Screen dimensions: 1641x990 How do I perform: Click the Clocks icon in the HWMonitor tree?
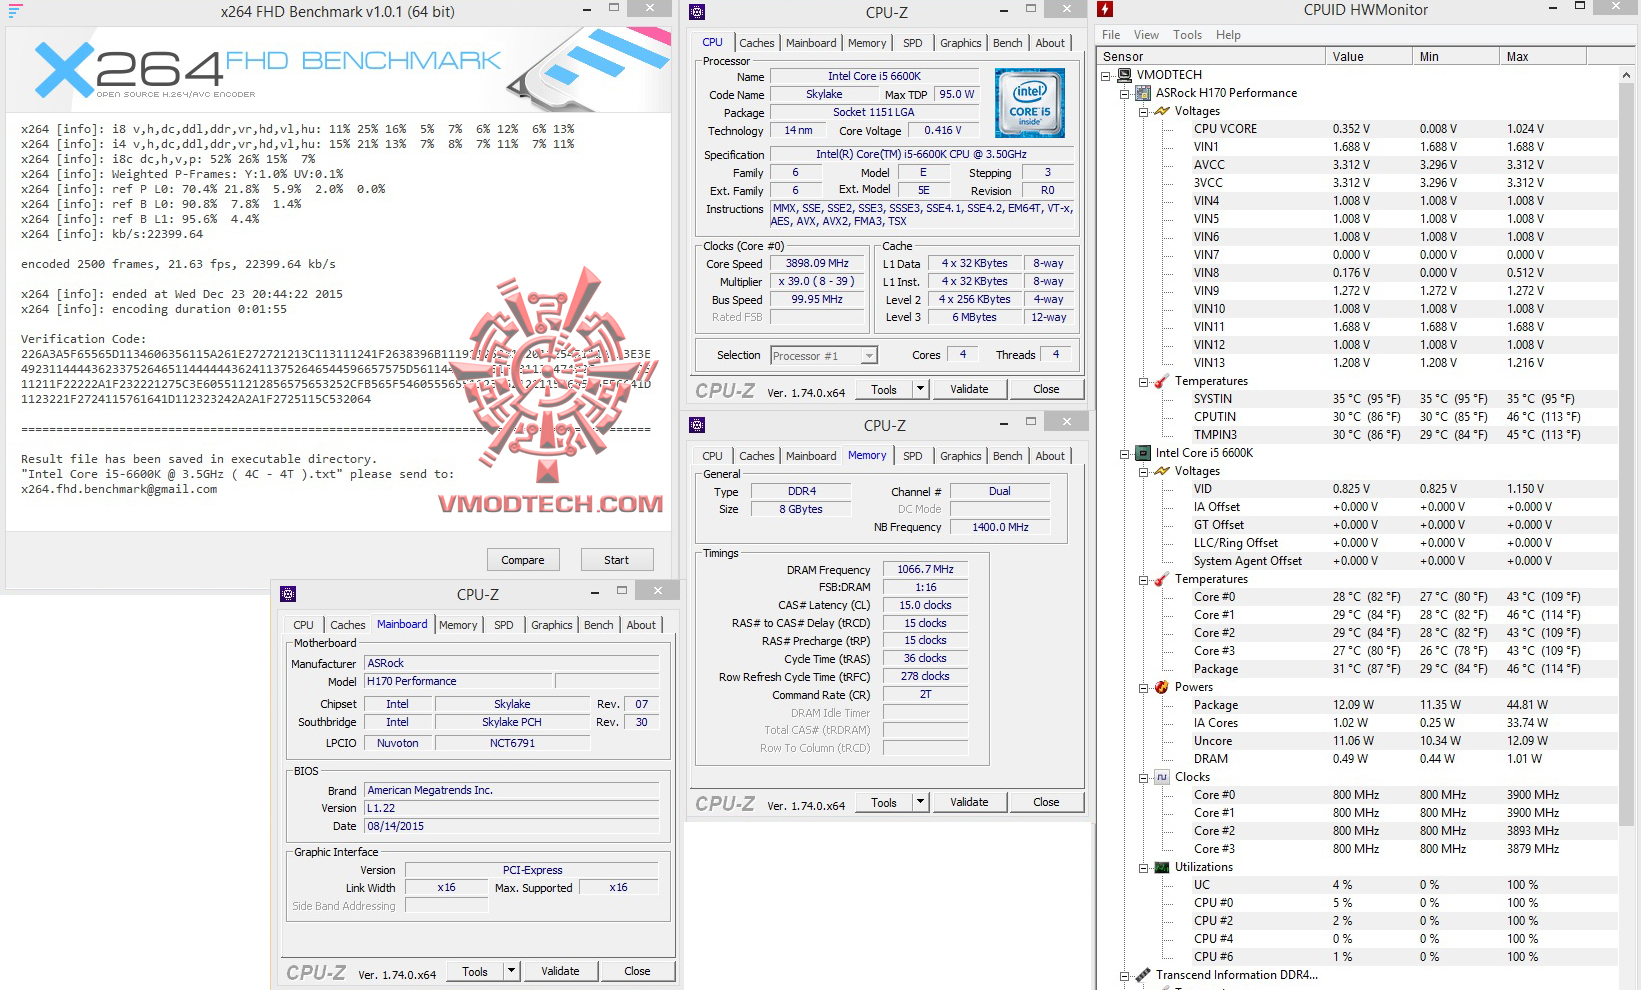tap(1162, 777)
